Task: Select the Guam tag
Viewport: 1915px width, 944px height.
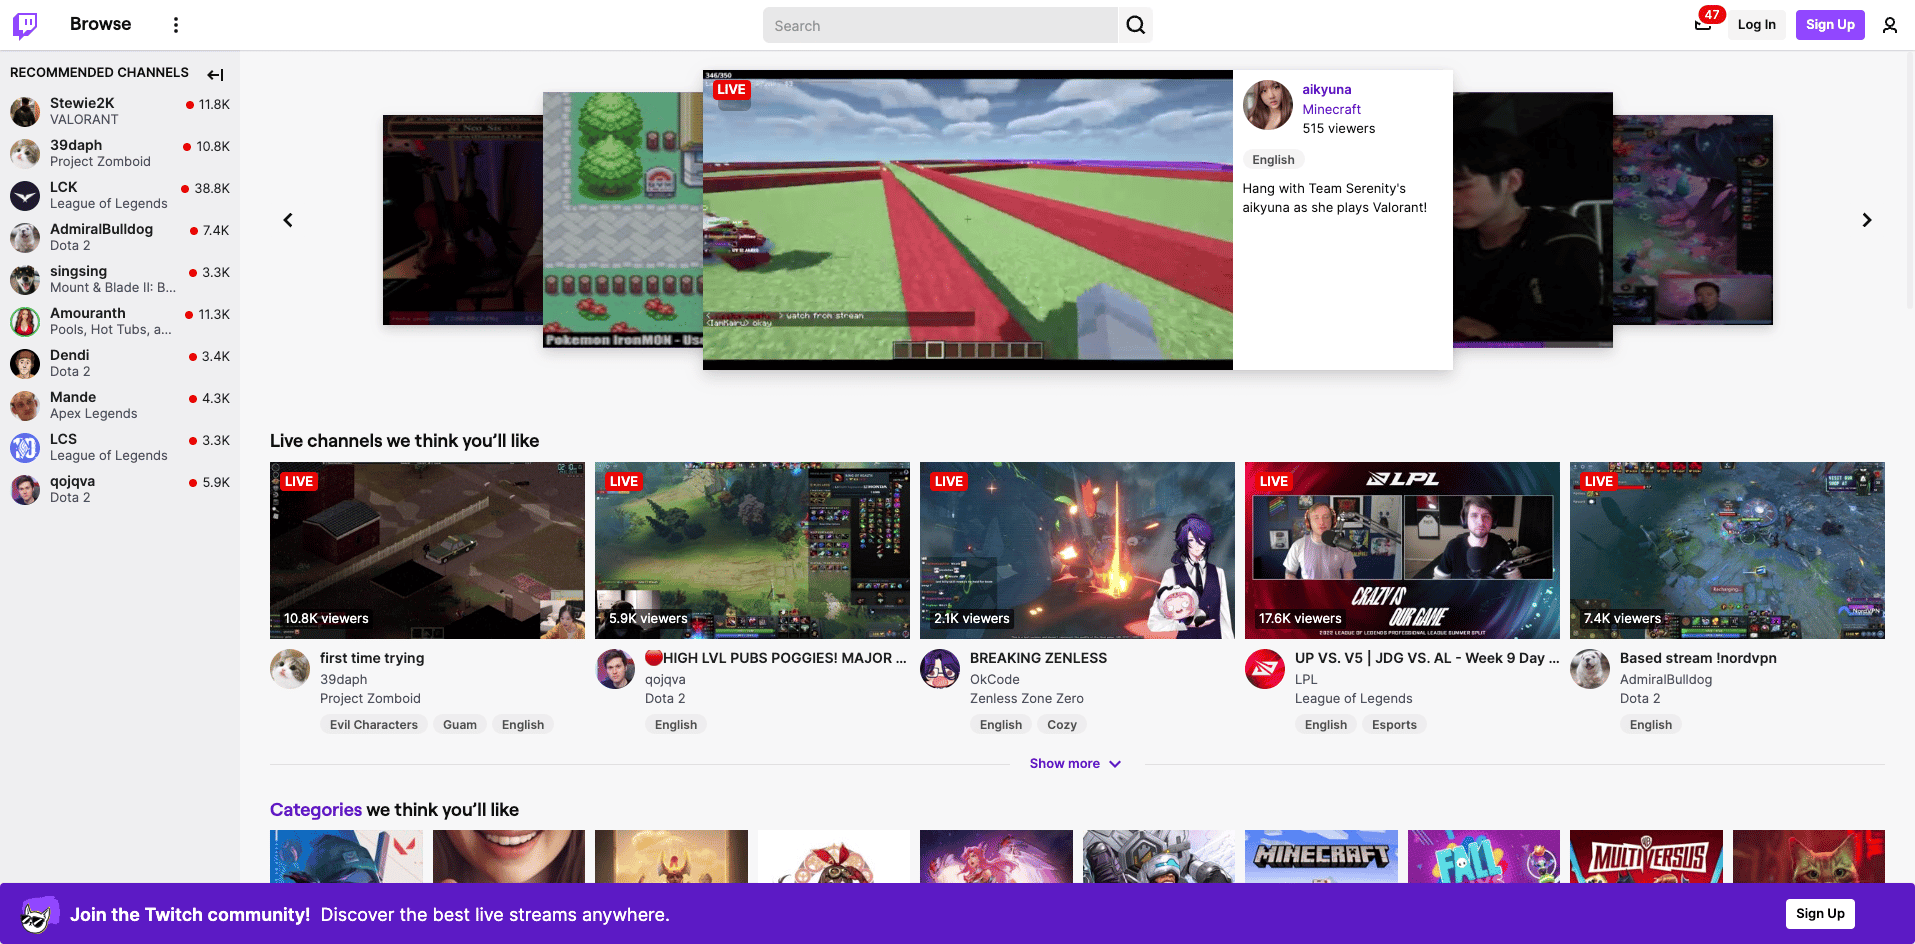Action: [x=460, y=725]
